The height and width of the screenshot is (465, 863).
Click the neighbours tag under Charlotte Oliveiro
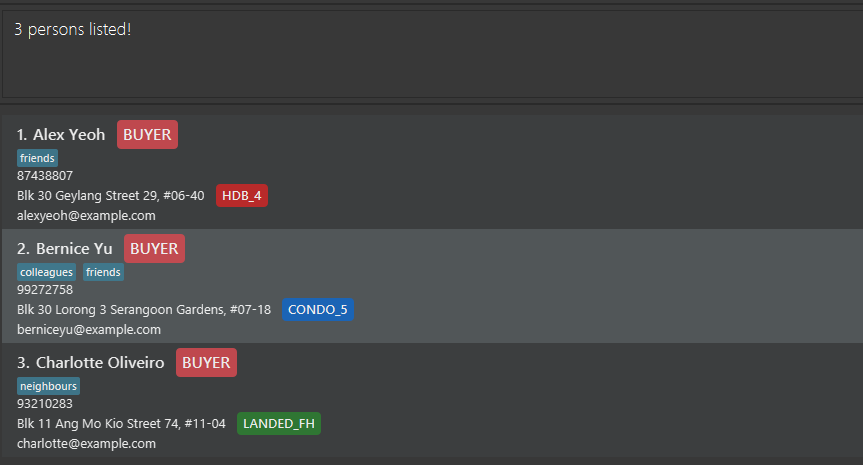point(48,386)
